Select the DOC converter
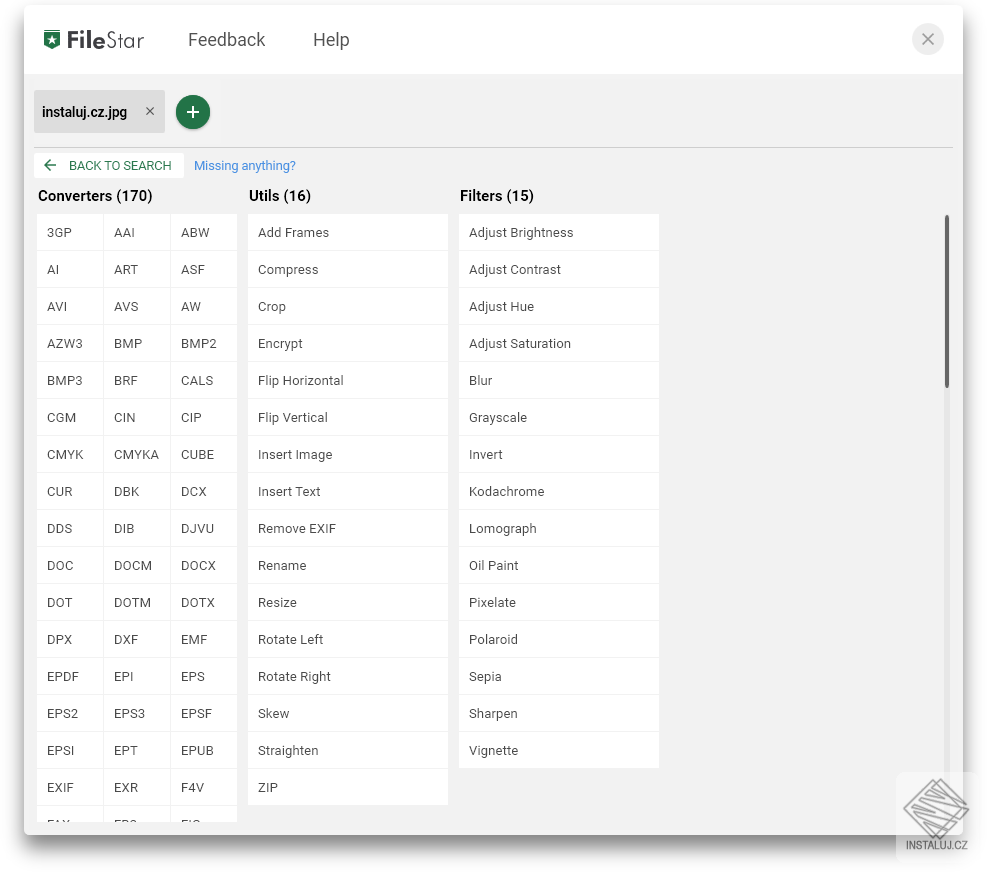The width and height of the screenshot is (987, 872). [x=70, y=565]
